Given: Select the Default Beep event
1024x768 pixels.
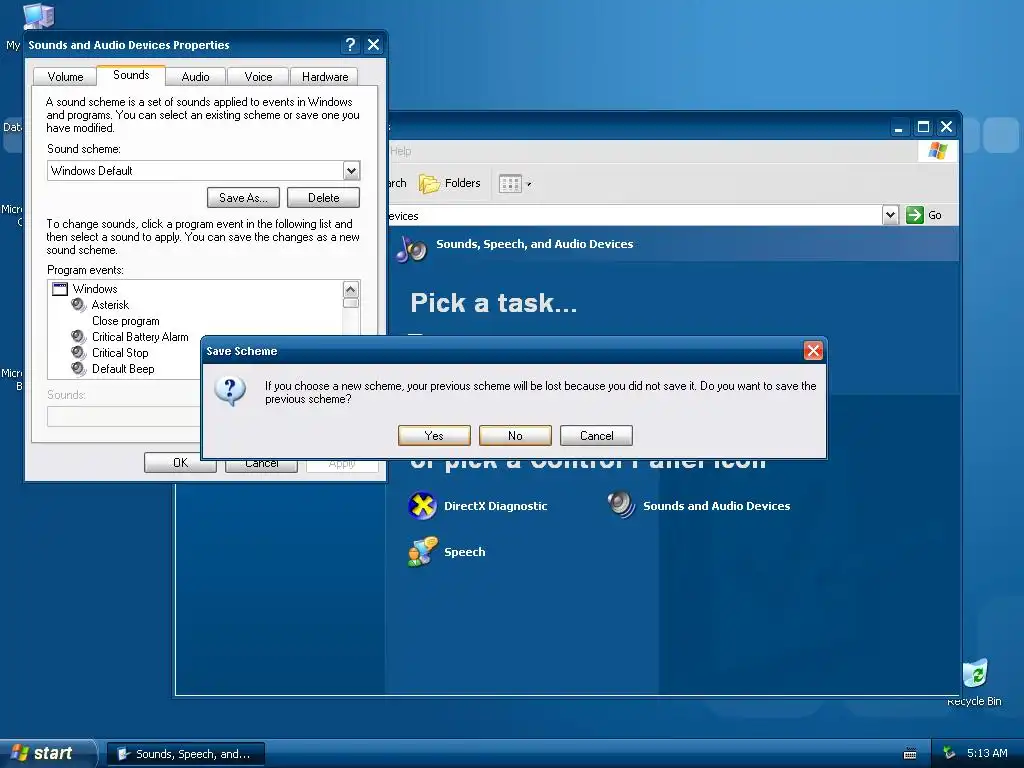Looking at the screenshot, I should 123,369.
